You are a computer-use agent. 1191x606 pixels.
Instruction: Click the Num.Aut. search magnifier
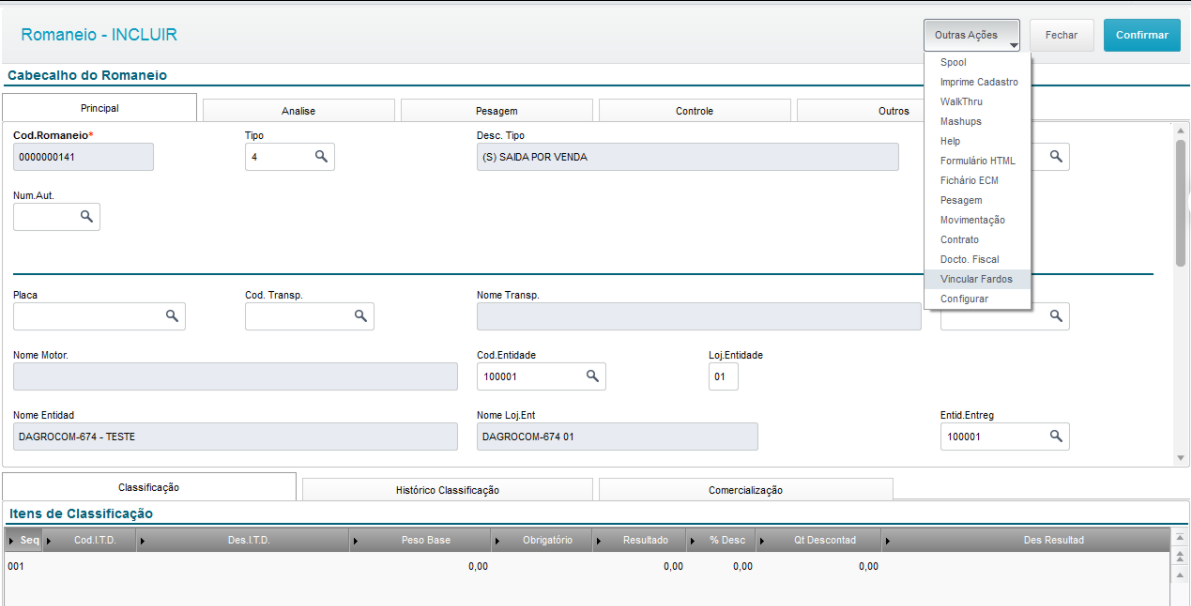click(x=87, y=216)
